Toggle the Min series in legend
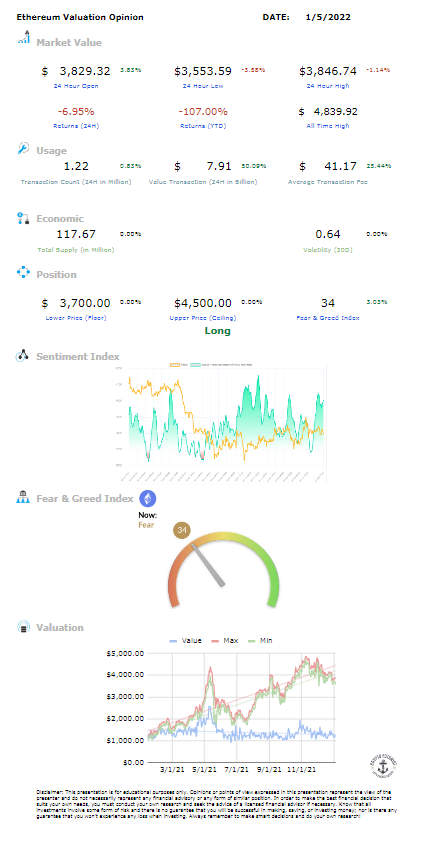 (x=262, y=640)
